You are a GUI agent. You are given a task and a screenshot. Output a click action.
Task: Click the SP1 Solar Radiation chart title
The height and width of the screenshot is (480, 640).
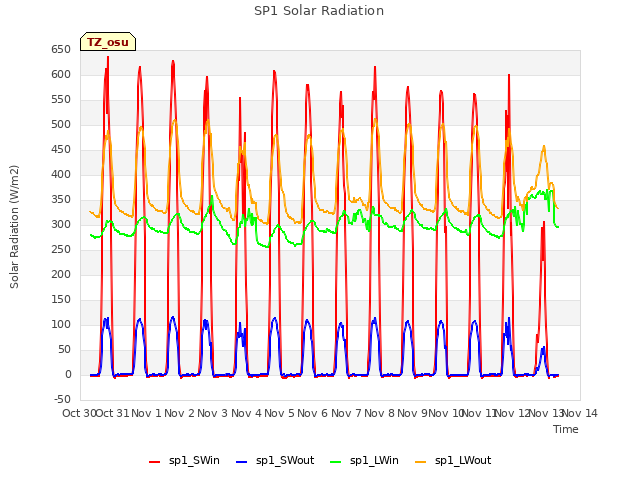click(319, 11)
